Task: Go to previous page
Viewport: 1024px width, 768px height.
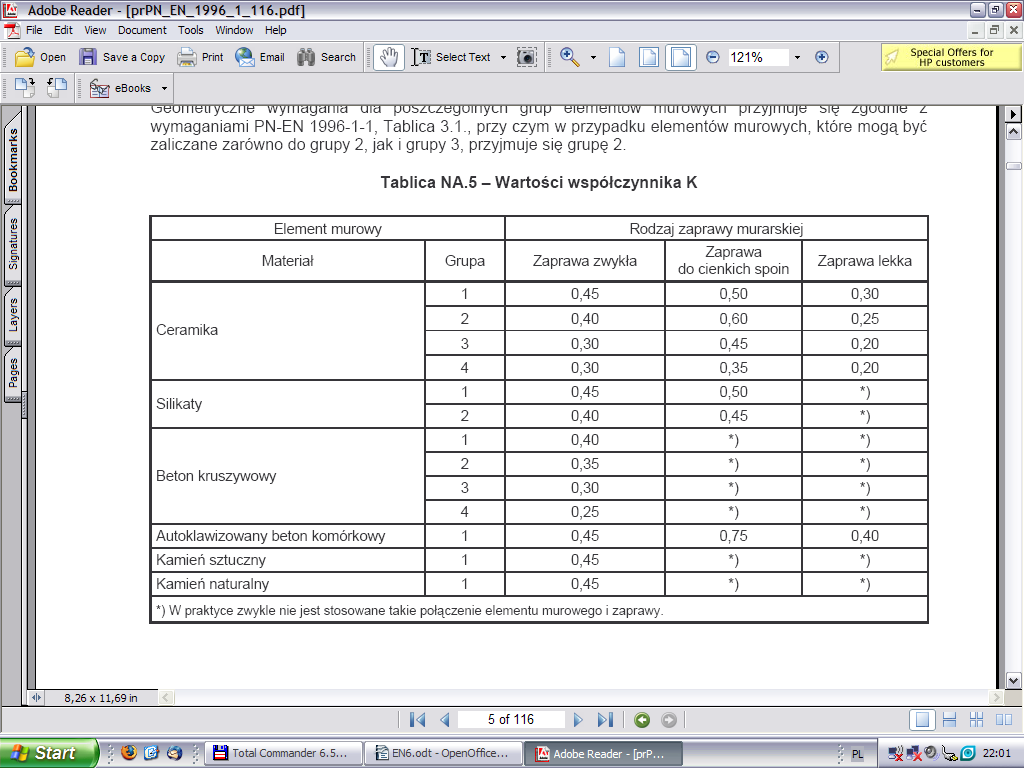Action: [x=445, y=720]
